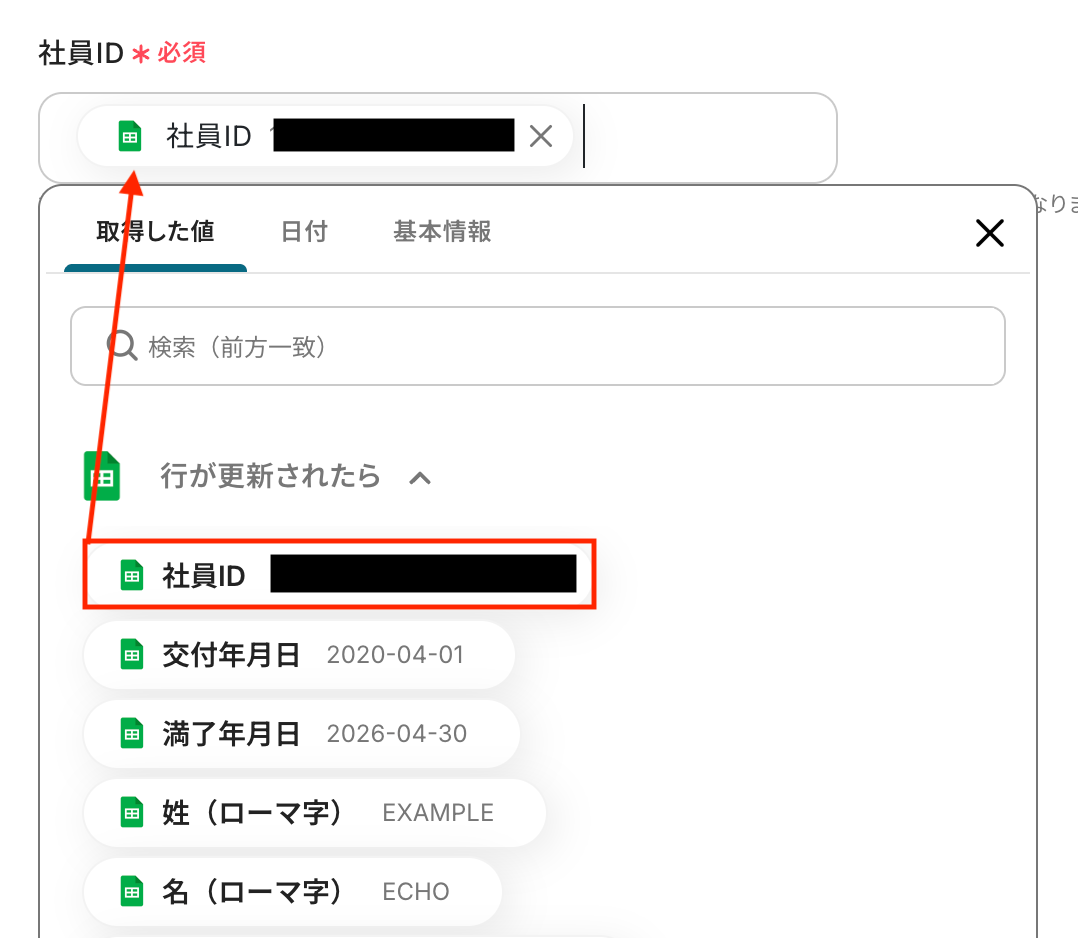The height and width of the screenshot is (938, 1078).
Task: Click the search magnifier icon
Action: [x=122, y=345]
